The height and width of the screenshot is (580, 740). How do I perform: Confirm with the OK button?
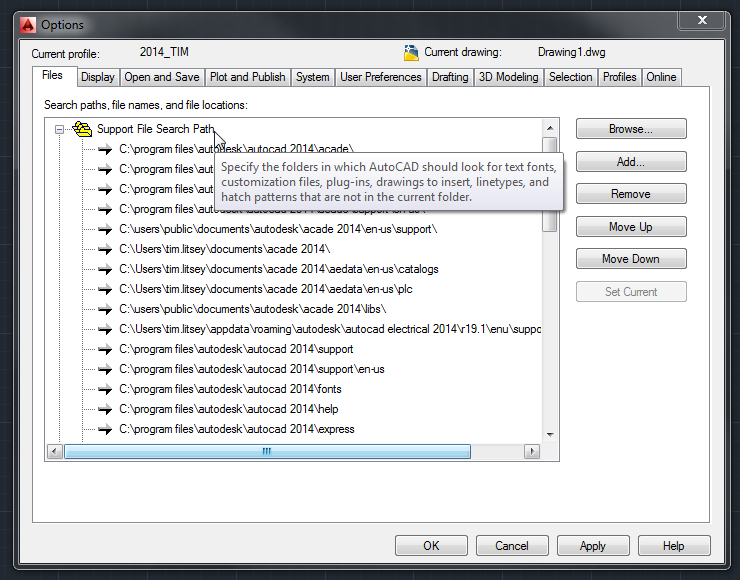pyautogui.click(x=431, y=546)
